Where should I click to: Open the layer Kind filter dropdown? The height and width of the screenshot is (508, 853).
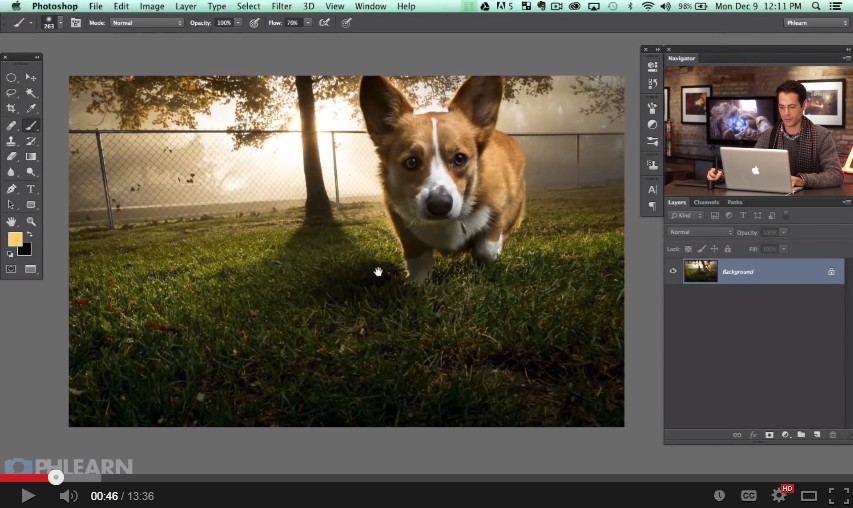click(685, 215)
